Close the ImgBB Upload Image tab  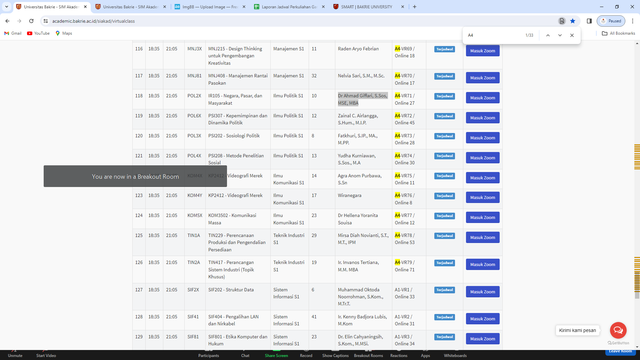click(x=244, y=7)
